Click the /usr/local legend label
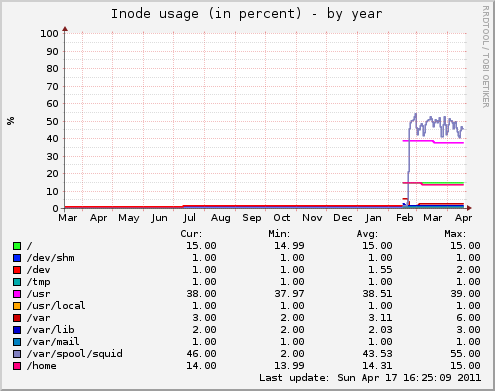Image resolution: width=495 pixels, height=391 pixels. (x=56, y=306)
